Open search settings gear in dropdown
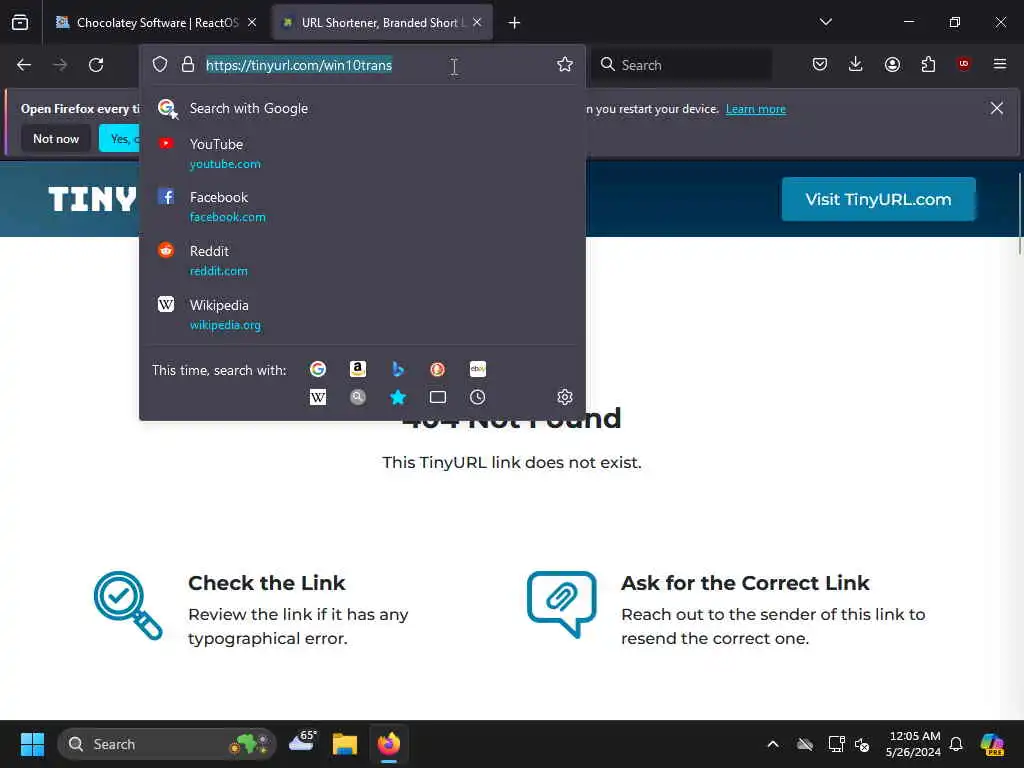The height and width of the screenshot is (768, 1024). pos(565,396)
